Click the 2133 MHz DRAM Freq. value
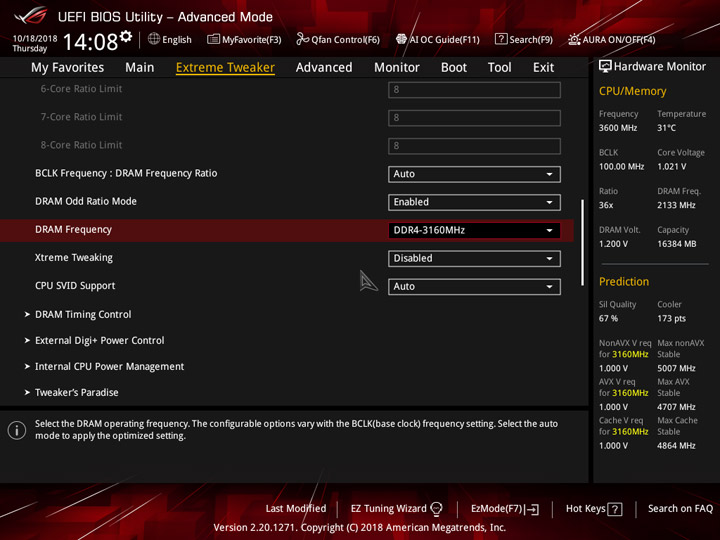Screen dimensions: 720x540 (x=676, y=205)
